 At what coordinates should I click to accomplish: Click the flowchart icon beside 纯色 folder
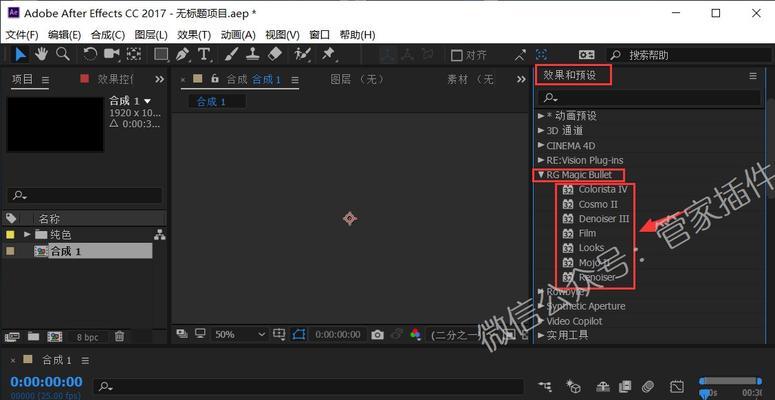[160, 235]
